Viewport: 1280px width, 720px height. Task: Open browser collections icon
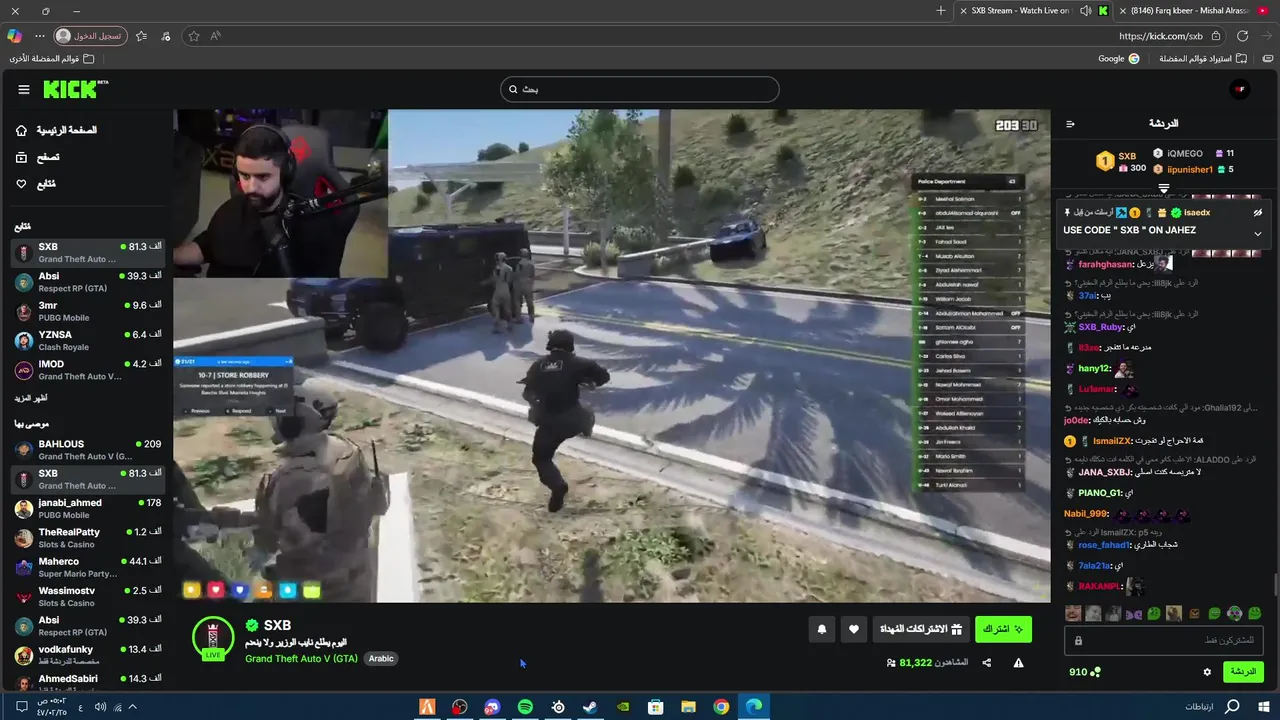tap(166, 36)
